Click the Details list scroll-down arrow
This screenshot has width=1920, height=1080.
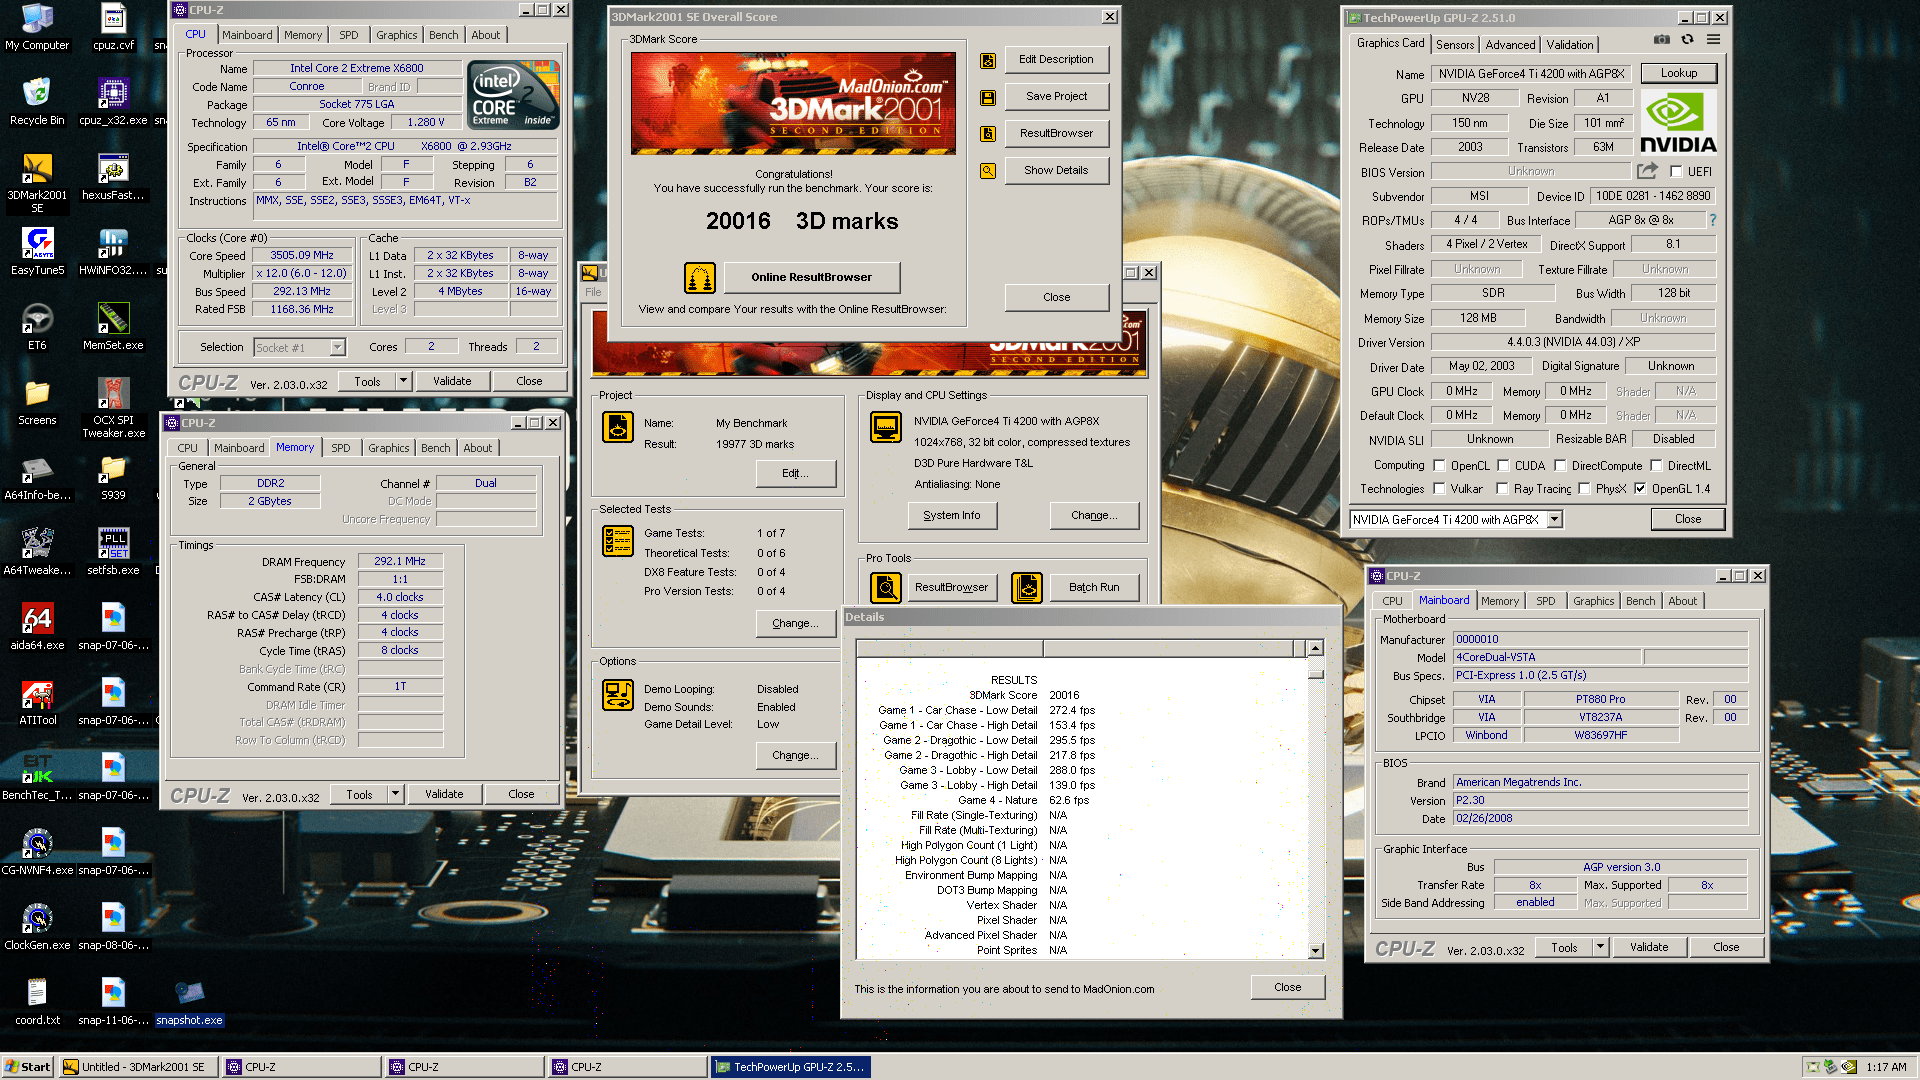point(1316,951)
